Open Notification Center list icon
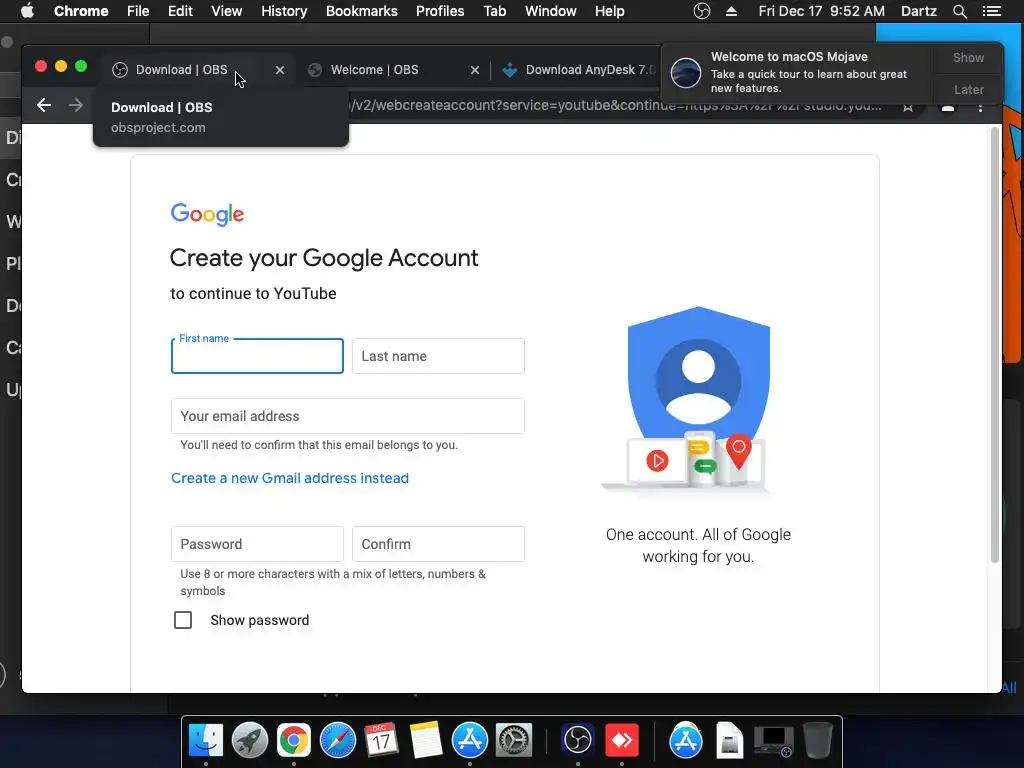The width and height of the screenshot is (1024, 768). [991, 11]
